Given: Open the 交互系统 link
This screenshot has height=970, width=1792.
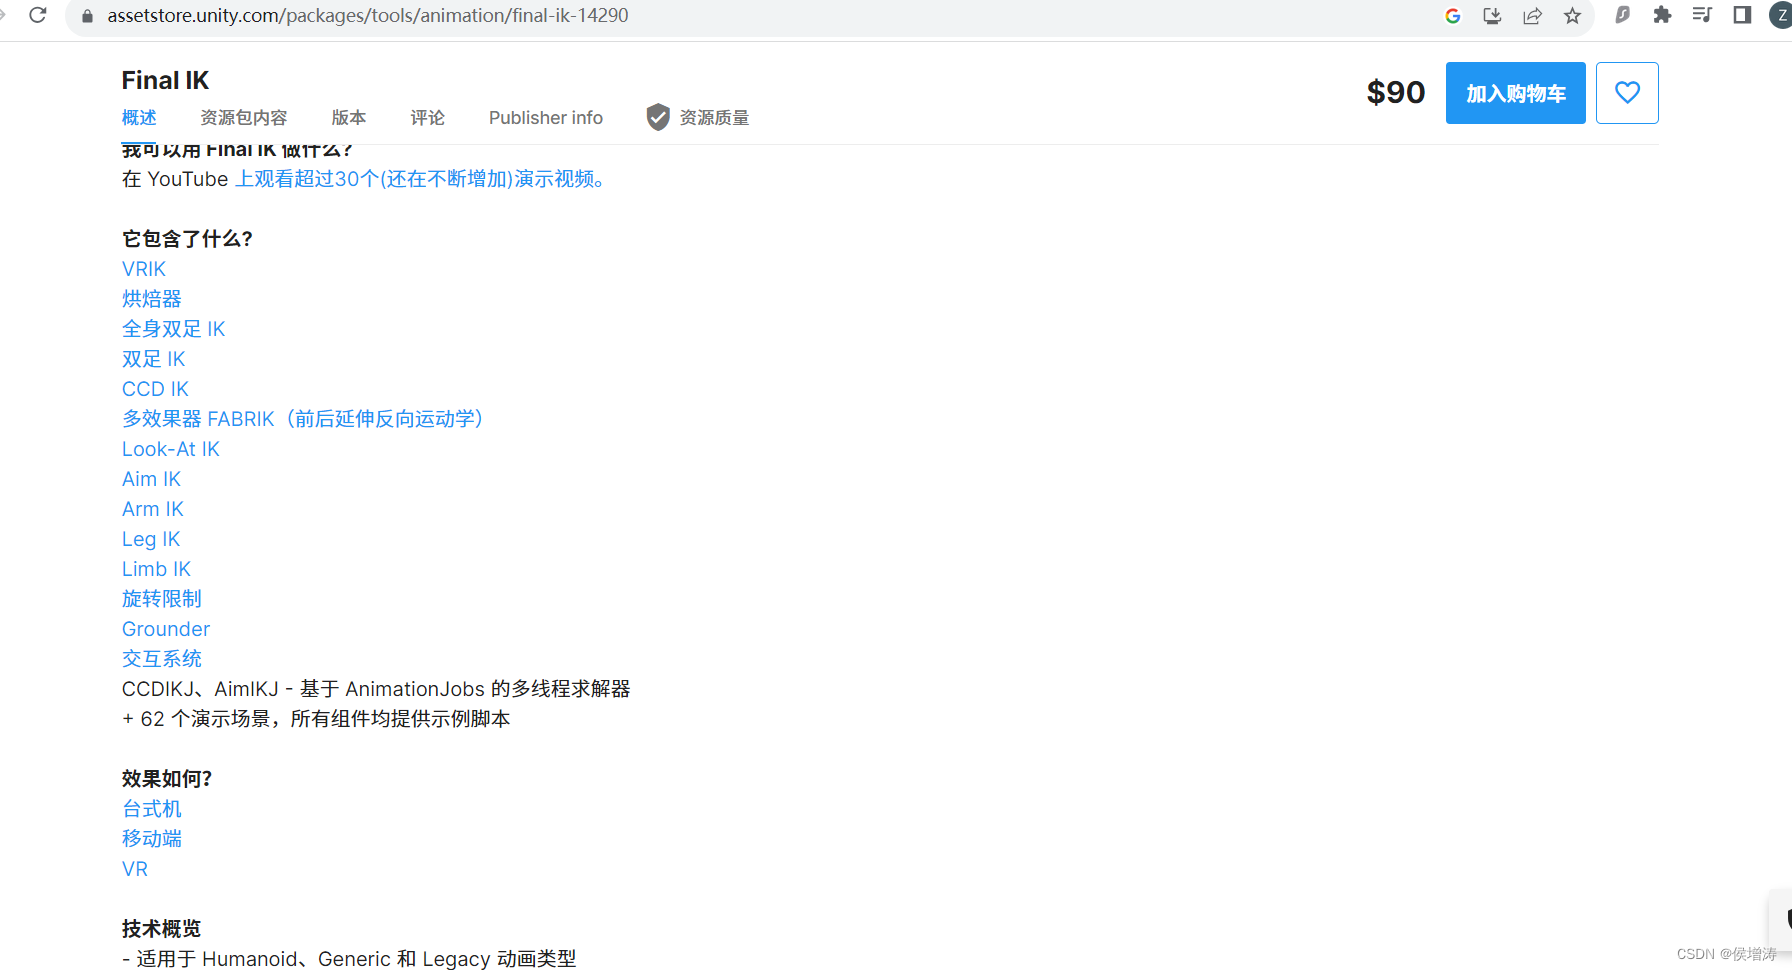Looking at the screenshot, I should point(162,659).
